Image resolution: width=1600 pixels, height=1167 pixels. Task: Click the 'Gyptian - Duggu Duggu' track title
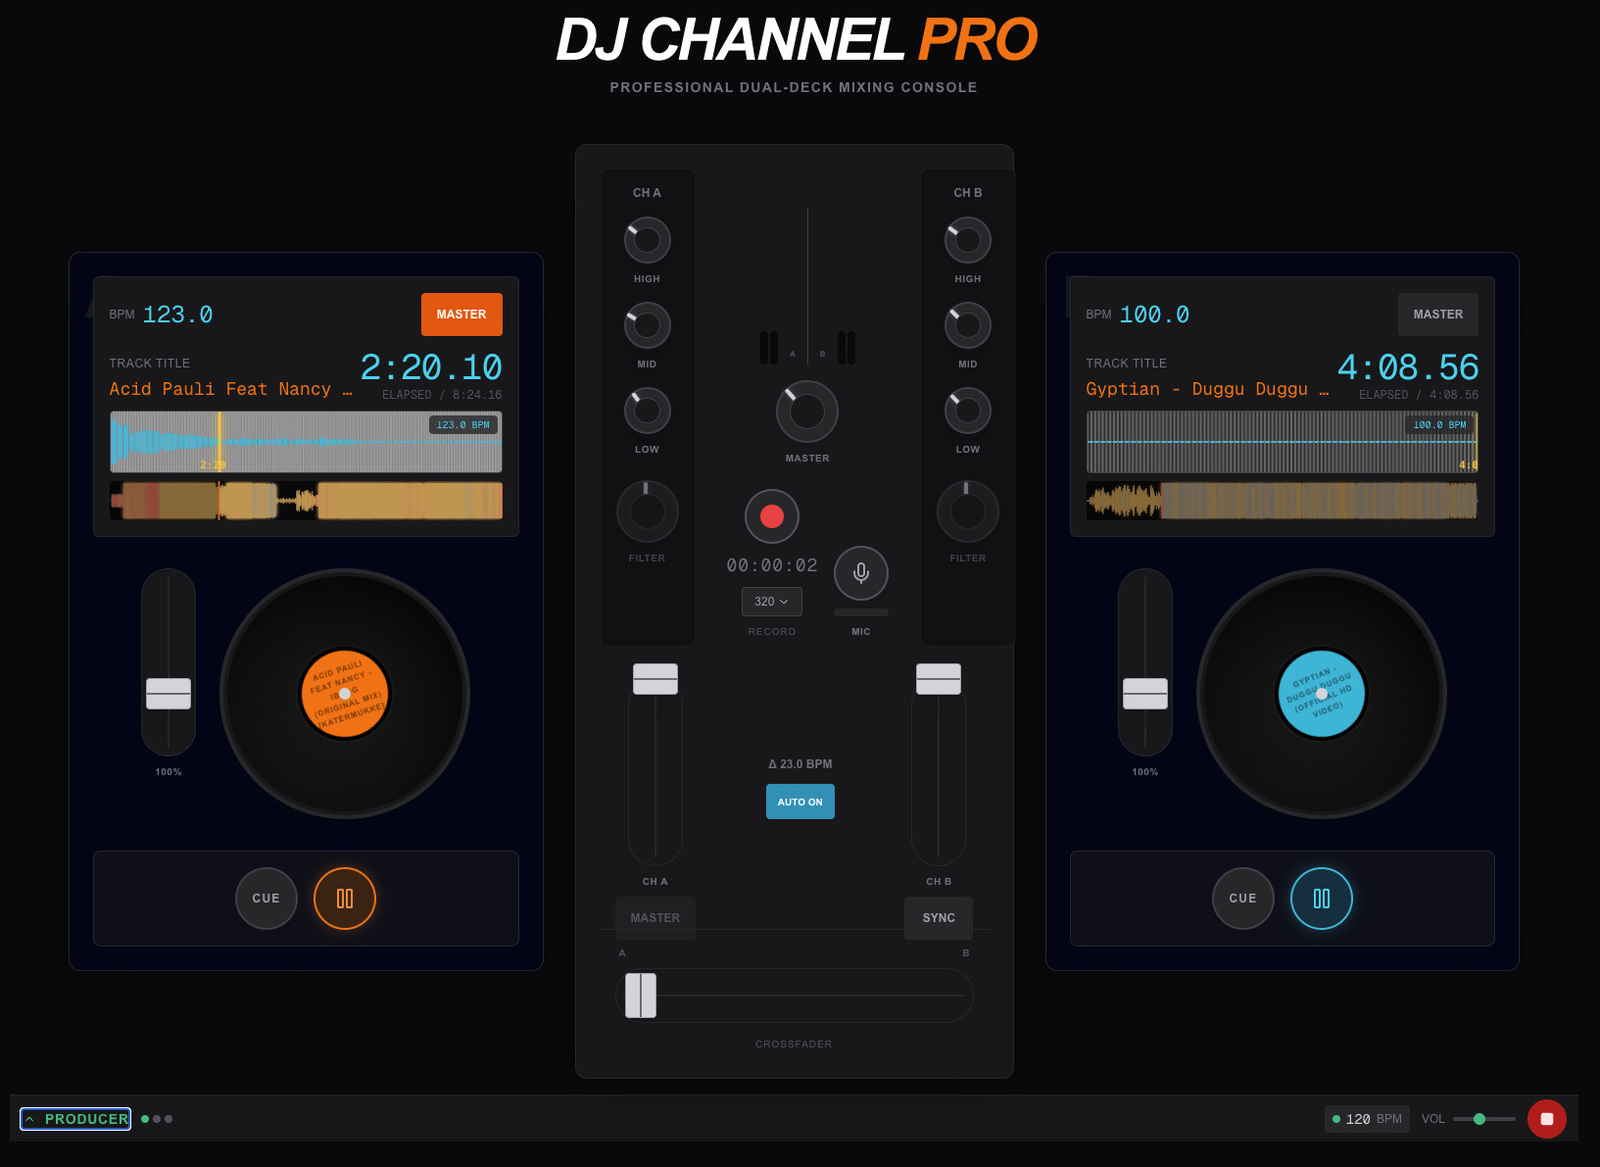coord(1207,389)
